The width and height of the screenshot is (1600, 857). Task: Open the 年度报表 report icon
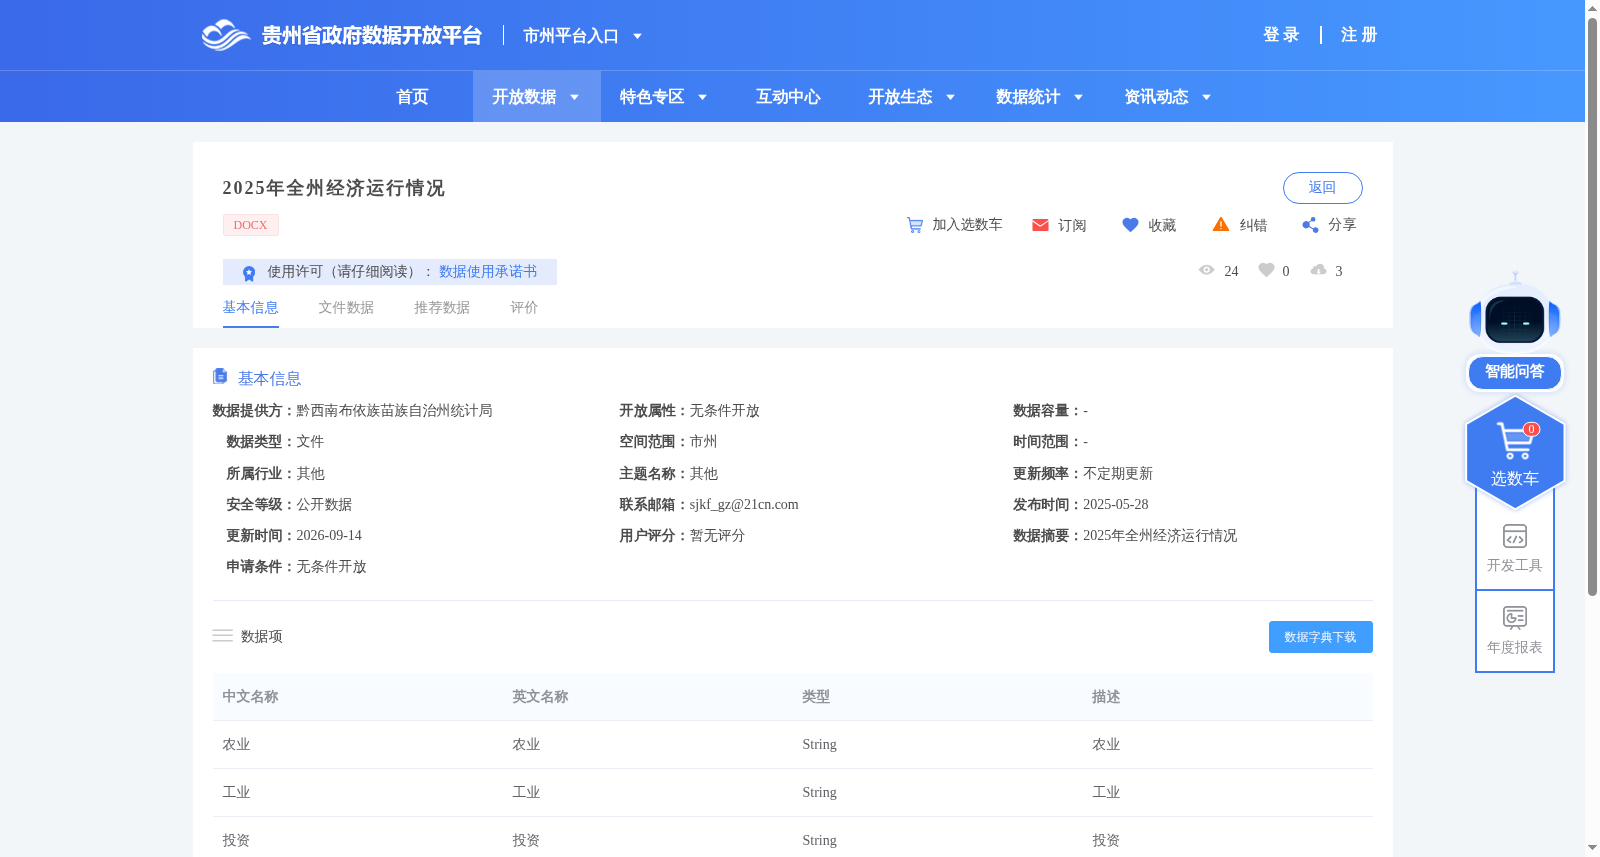coord(1515,617)
